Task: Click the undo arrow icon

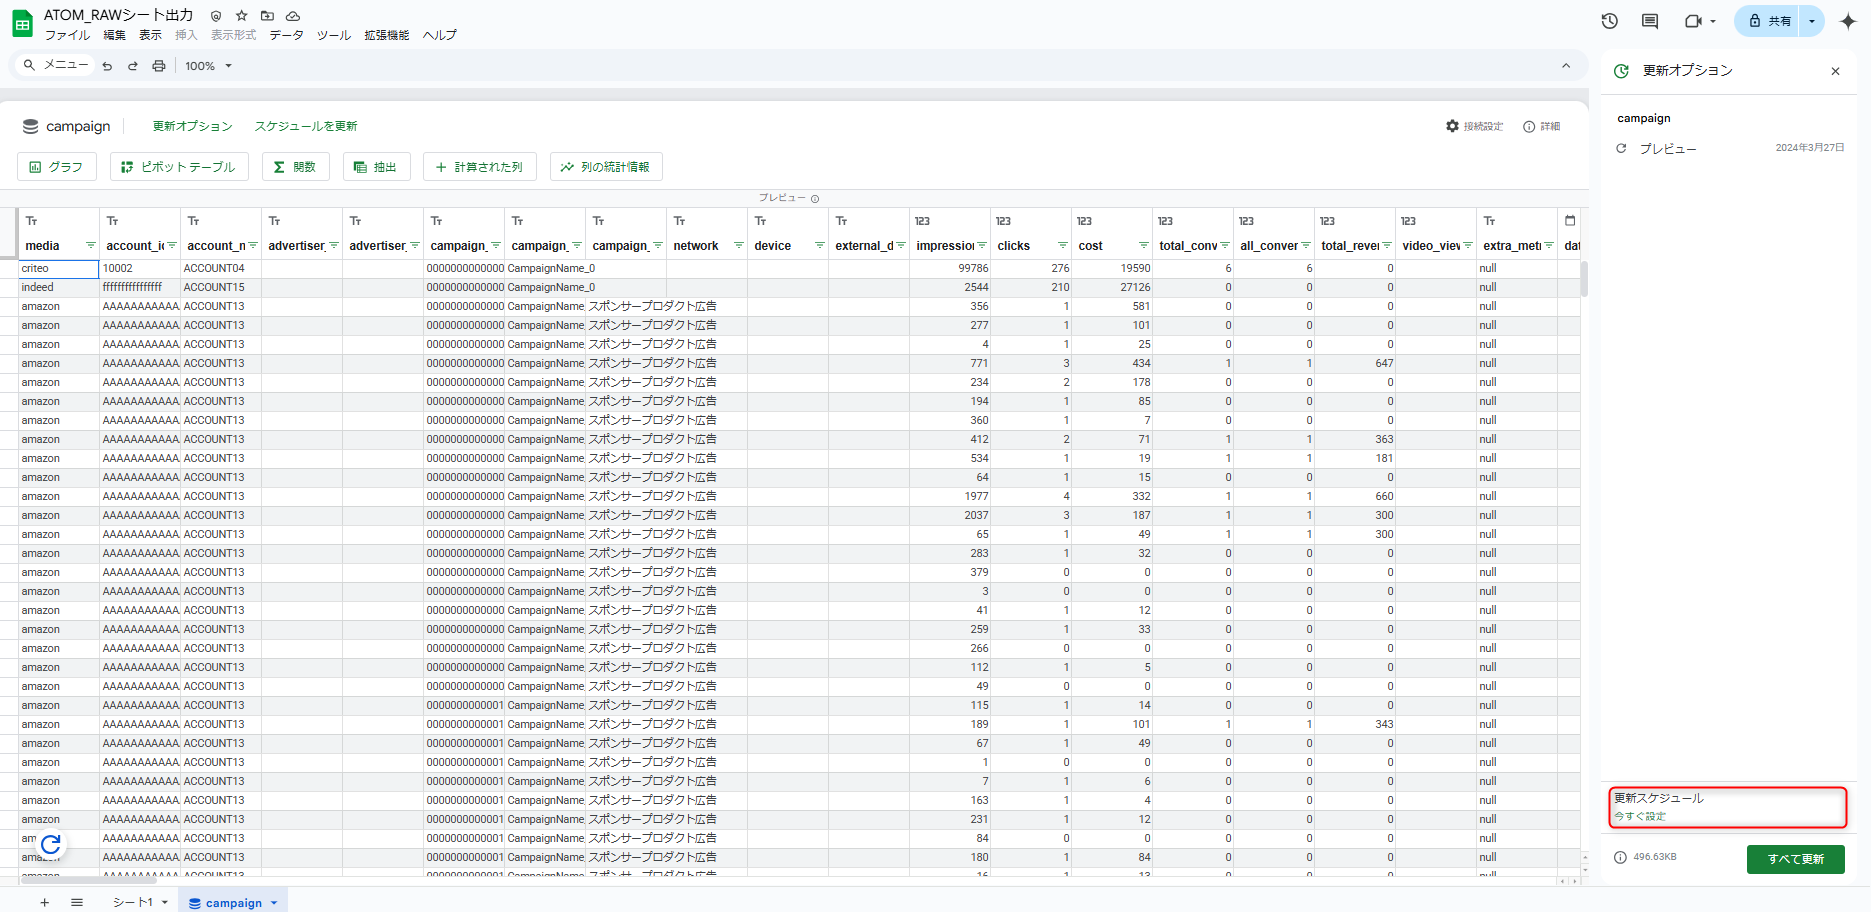Action: pos(107,66)
